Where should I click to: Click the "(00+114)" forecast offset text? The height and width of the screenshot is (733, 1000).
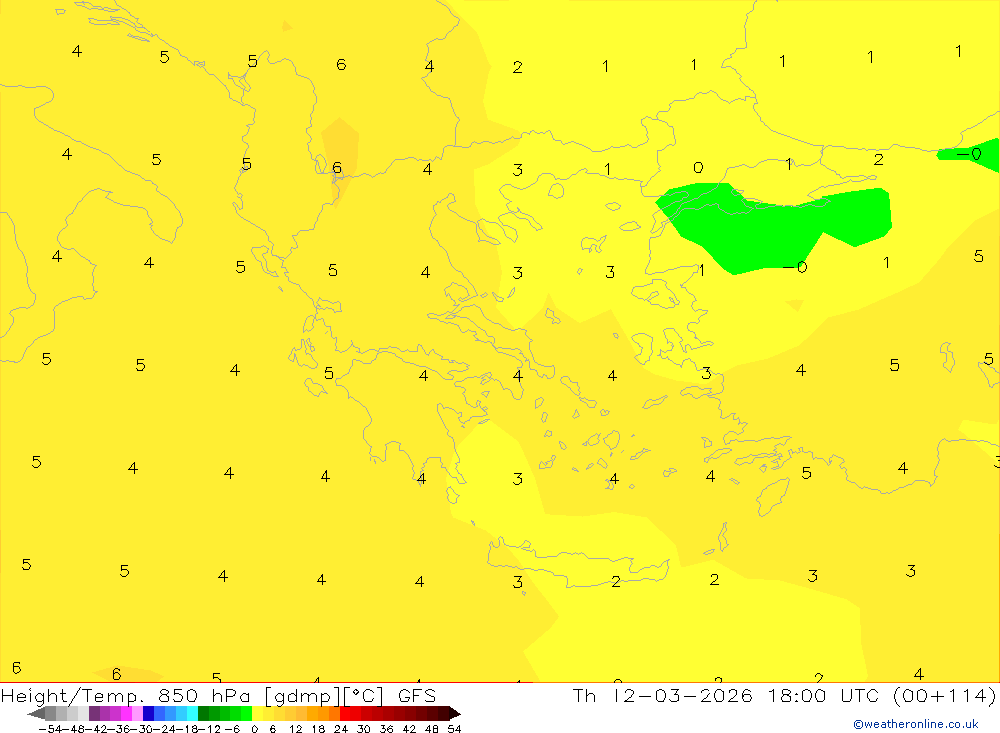[x=944, y=695]
